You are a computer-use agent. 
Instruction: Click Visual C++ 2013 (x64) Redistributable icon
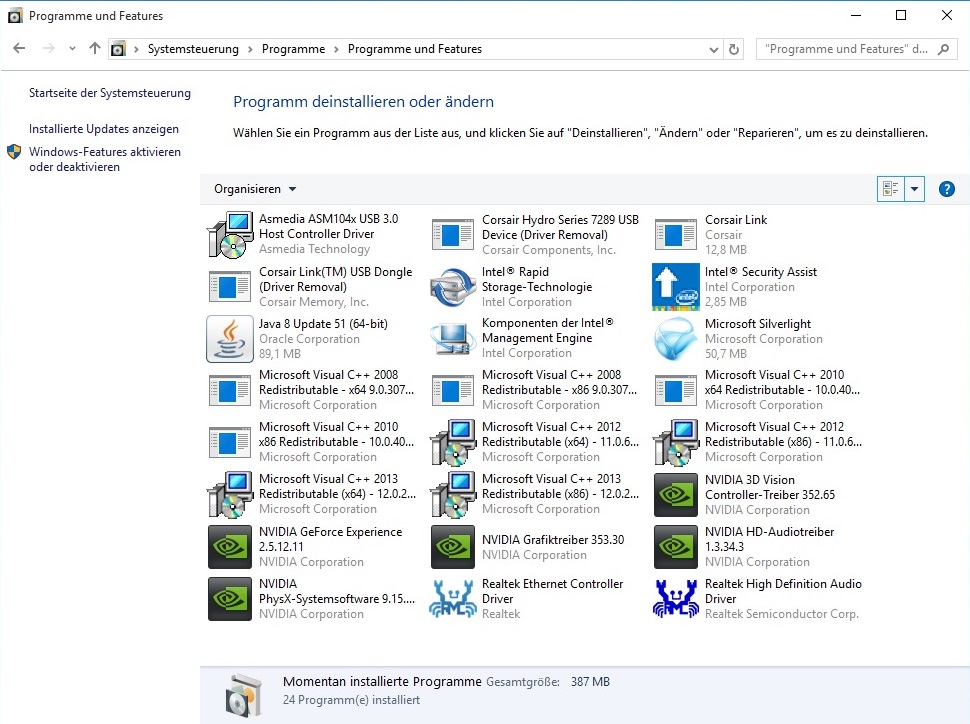pyautogui.click(x=230, y=494)
